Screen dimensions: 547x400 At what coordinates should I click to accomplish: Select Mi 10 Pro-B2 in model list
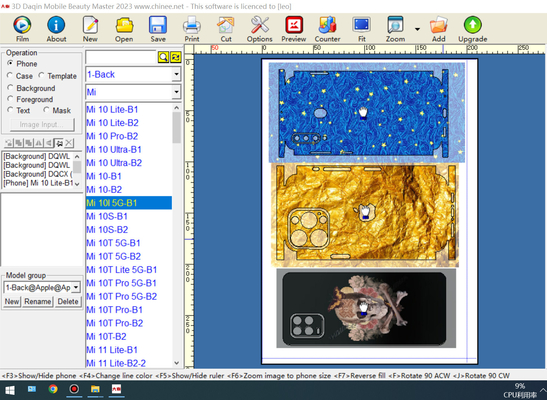click(x=129, y=136)
